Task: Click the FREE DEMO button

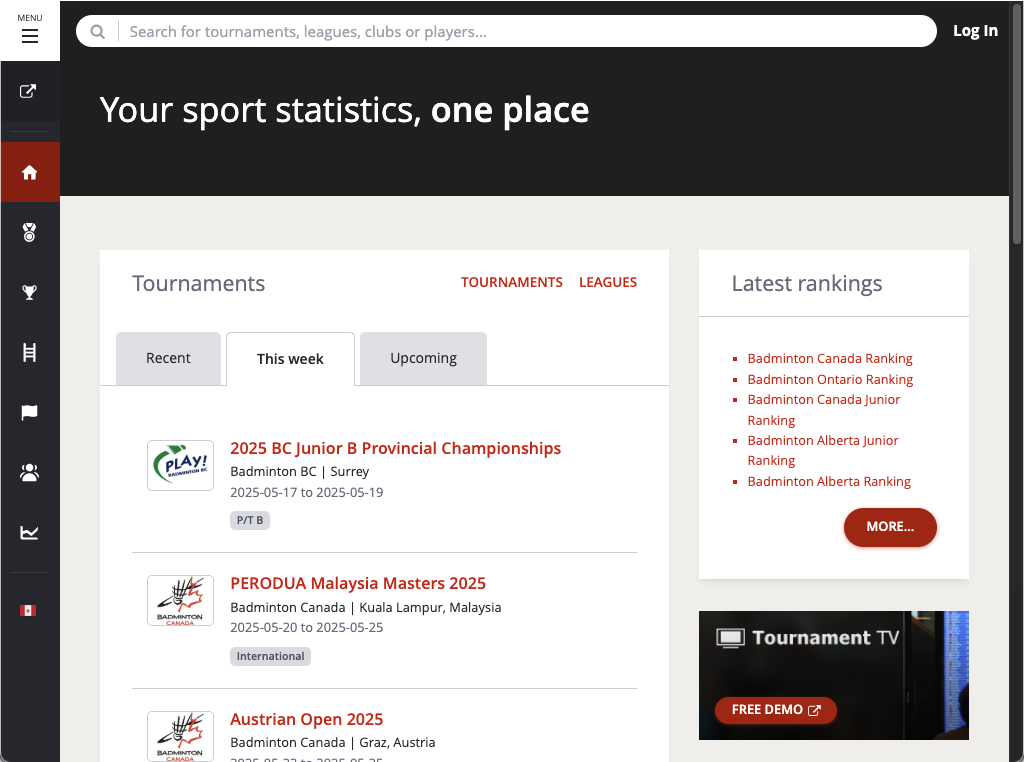Action: (x=776, y=710)
